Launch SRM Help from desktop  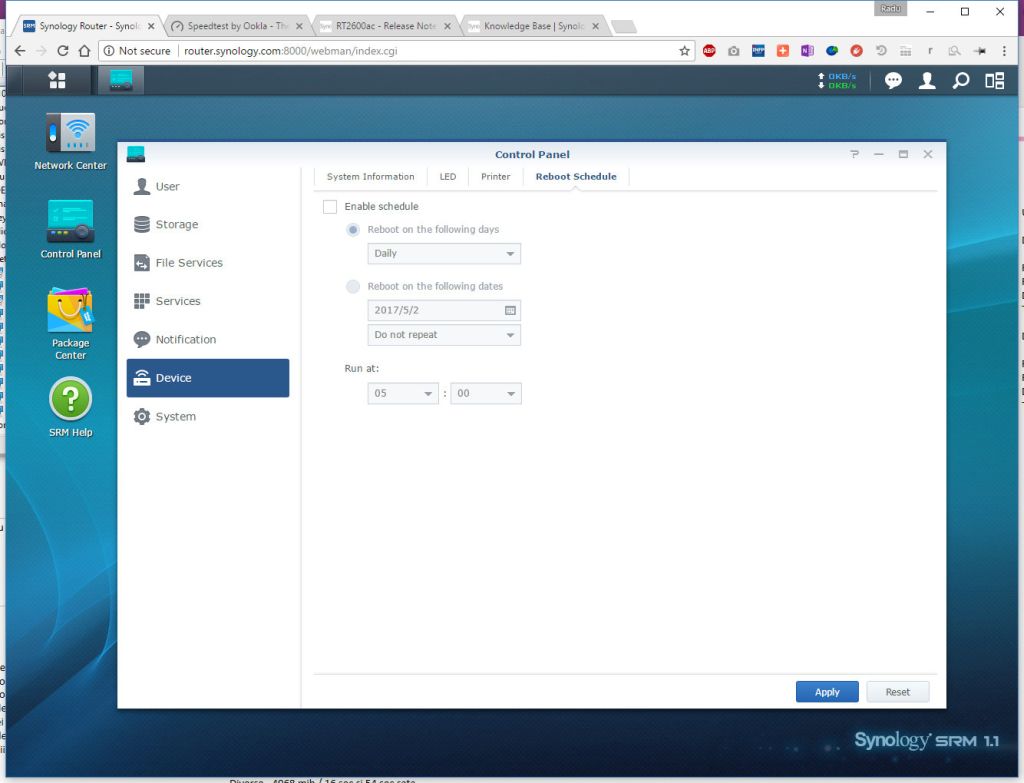coord(70,400)
